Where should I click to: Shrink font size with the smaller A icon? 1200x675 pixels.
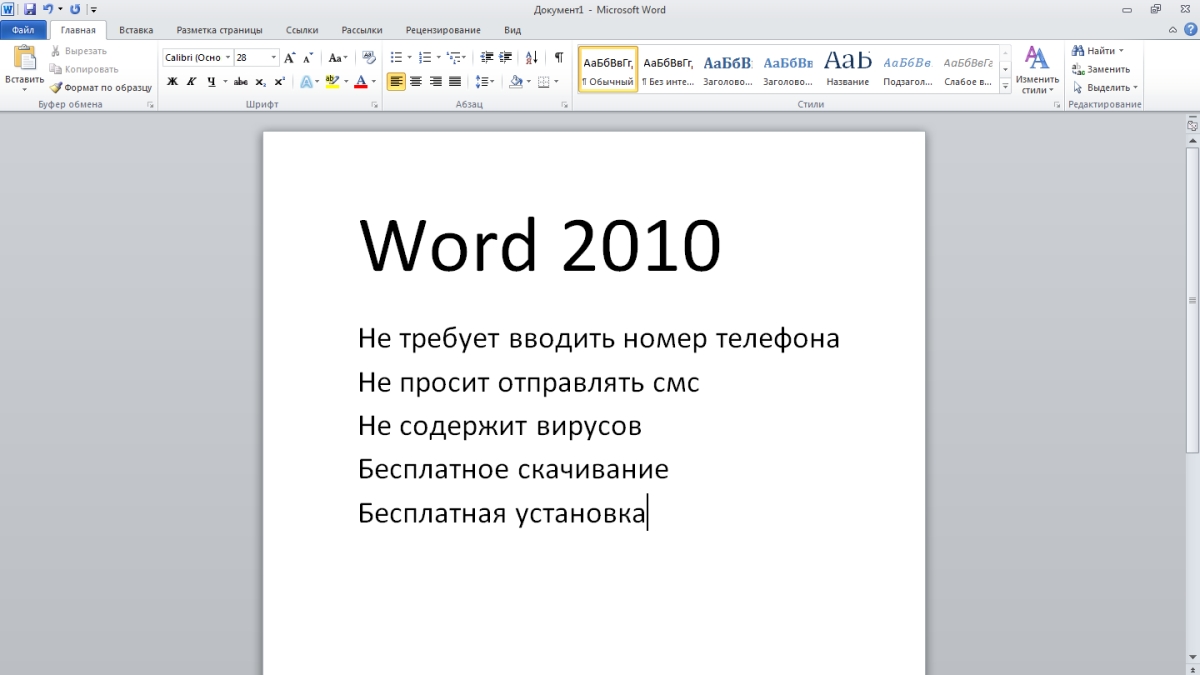309,58
